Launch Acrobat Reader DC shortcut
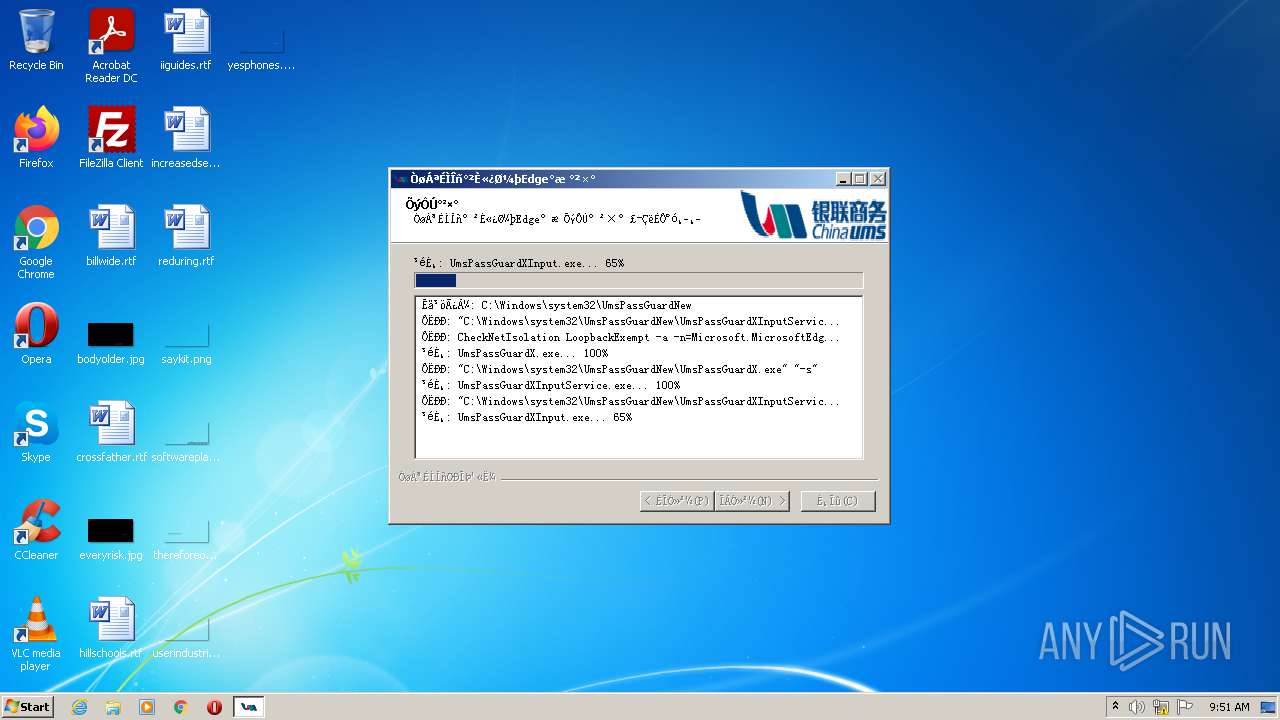This screenshot has width=1280, height=720. coord(111,46)
